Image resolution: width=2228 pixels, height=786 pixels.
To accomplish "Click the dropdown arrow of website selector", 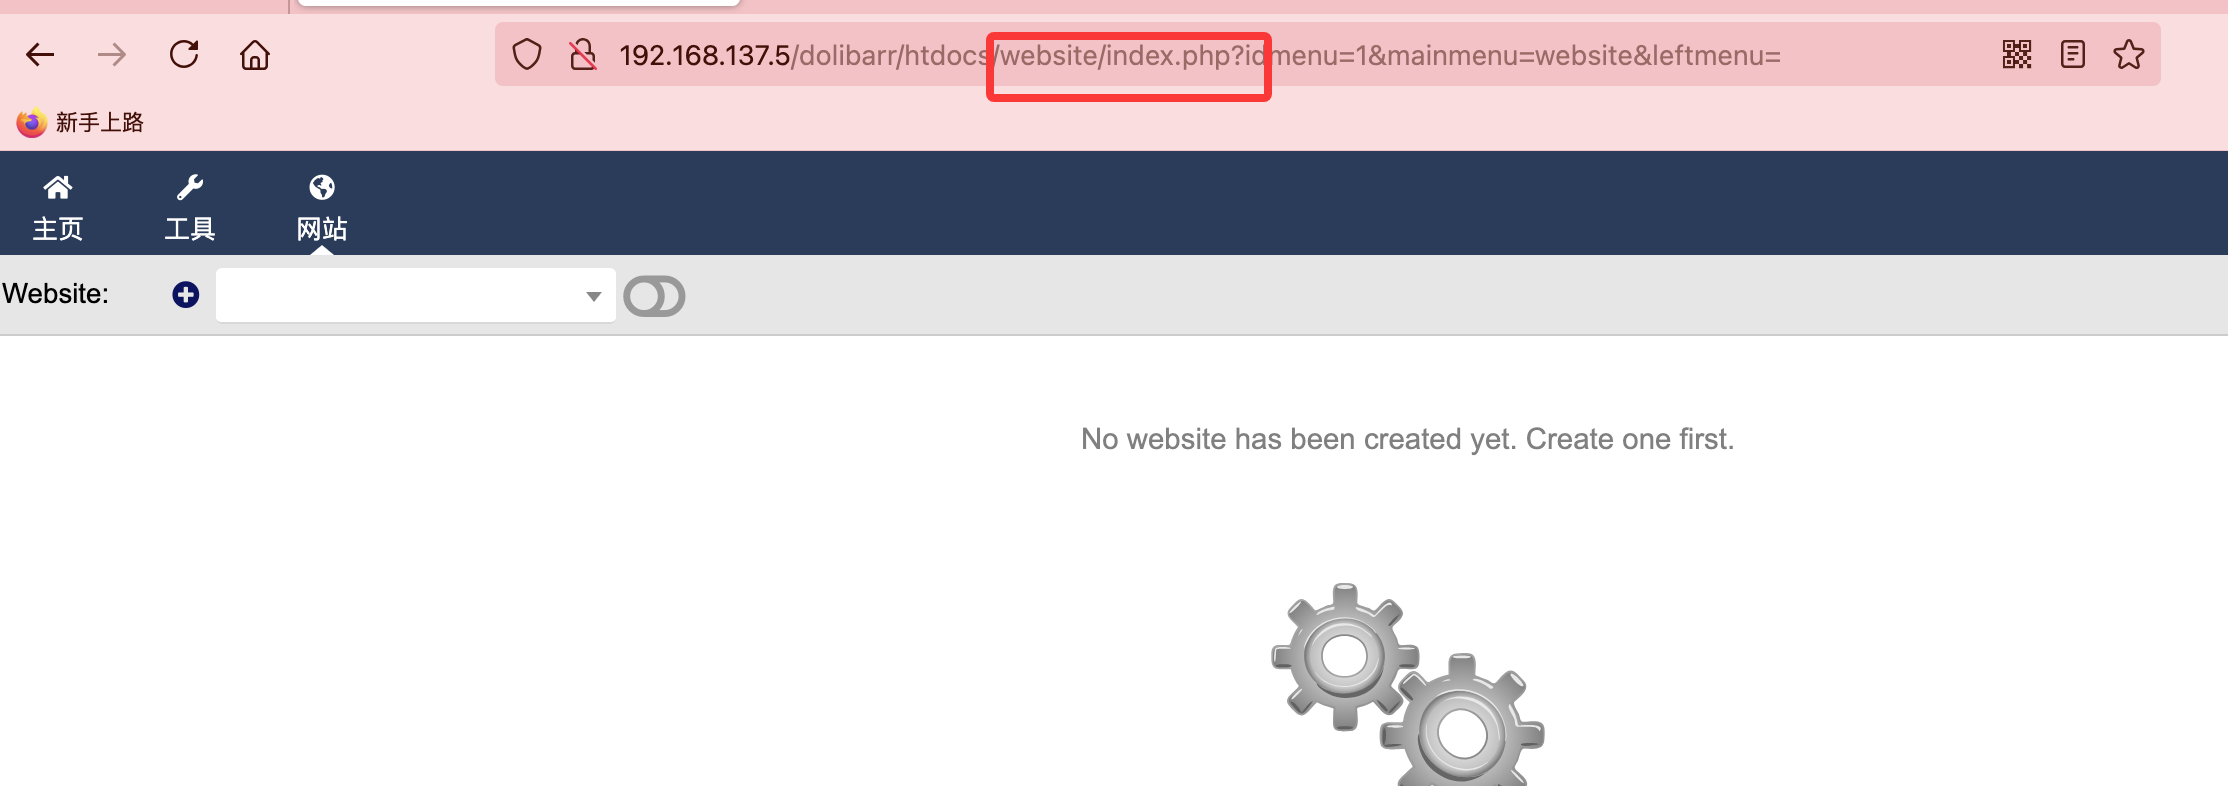I will point(593,296).
